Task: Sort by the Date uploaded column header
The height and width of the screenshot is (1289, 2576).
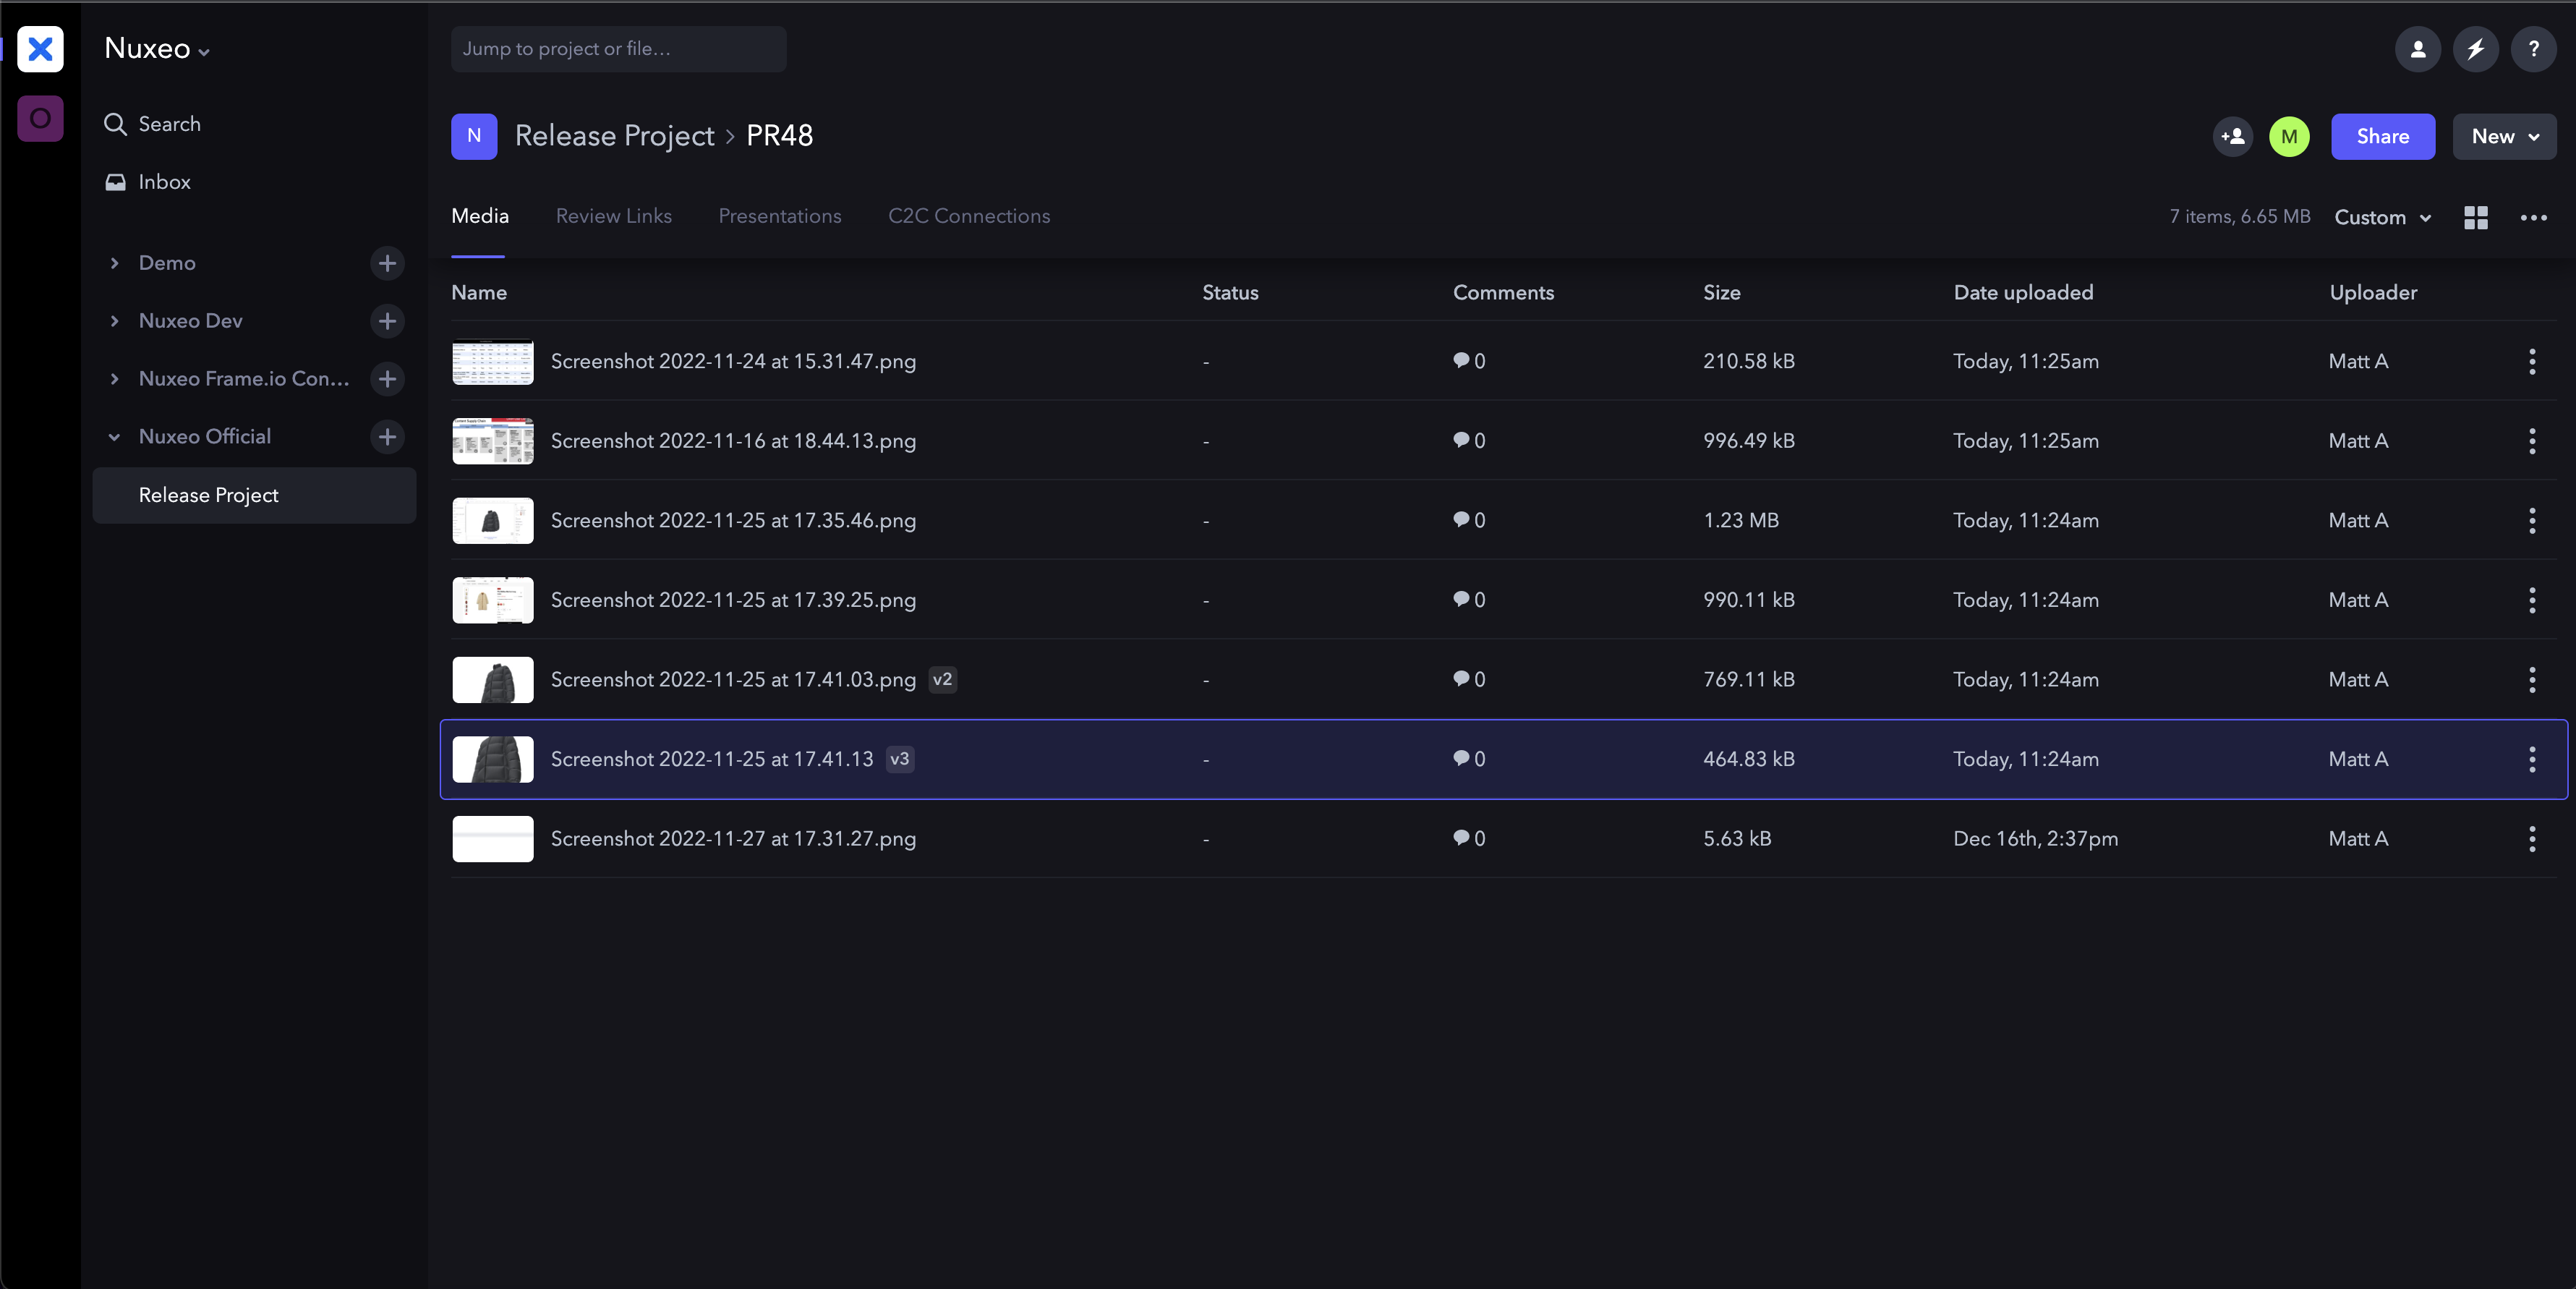Action: click(x=2023, y=293)
